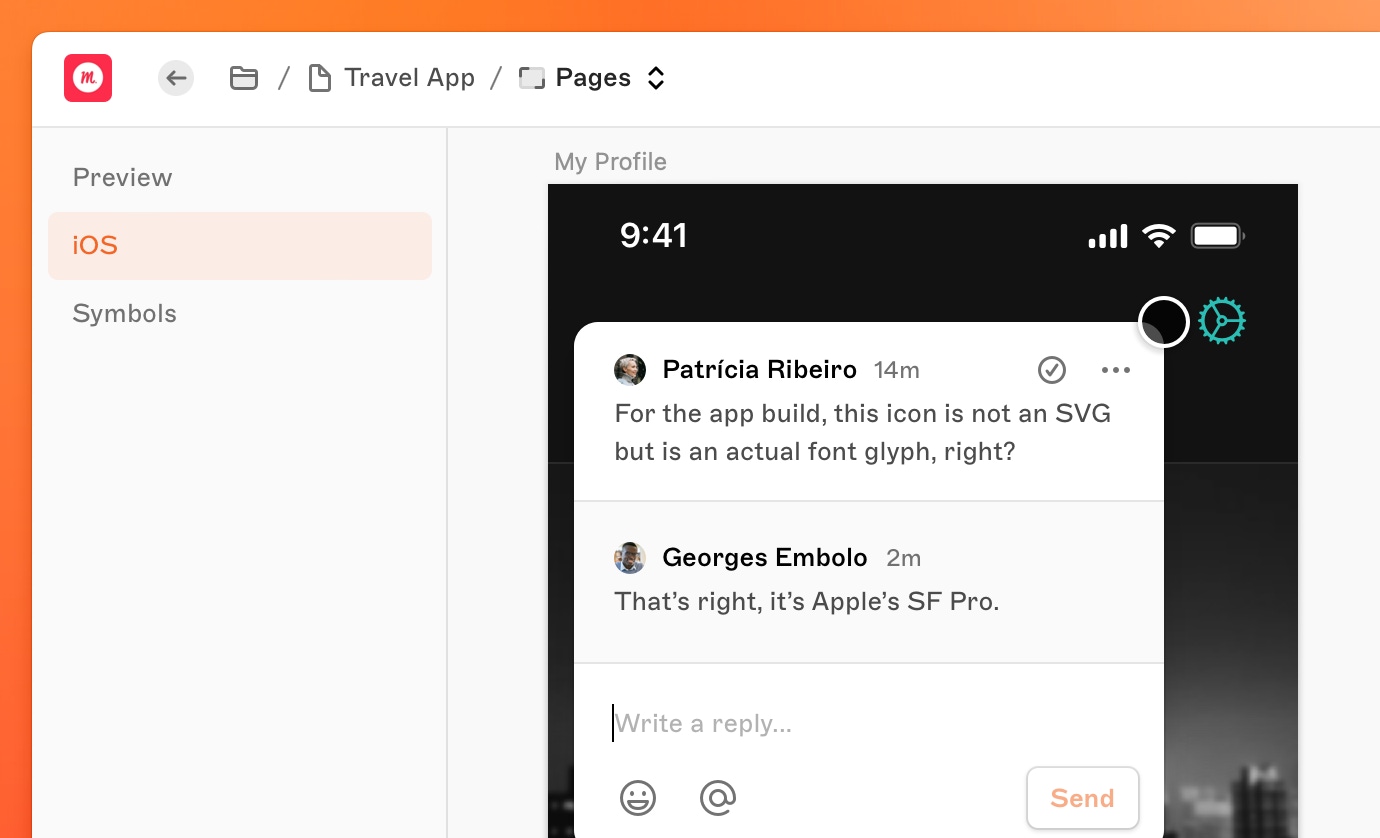Image resolution: width=1380 pixels, height=838 pixels.
Task: Click Patrícia Ribeiro's avatar
Action: click(x=630, y=370)
